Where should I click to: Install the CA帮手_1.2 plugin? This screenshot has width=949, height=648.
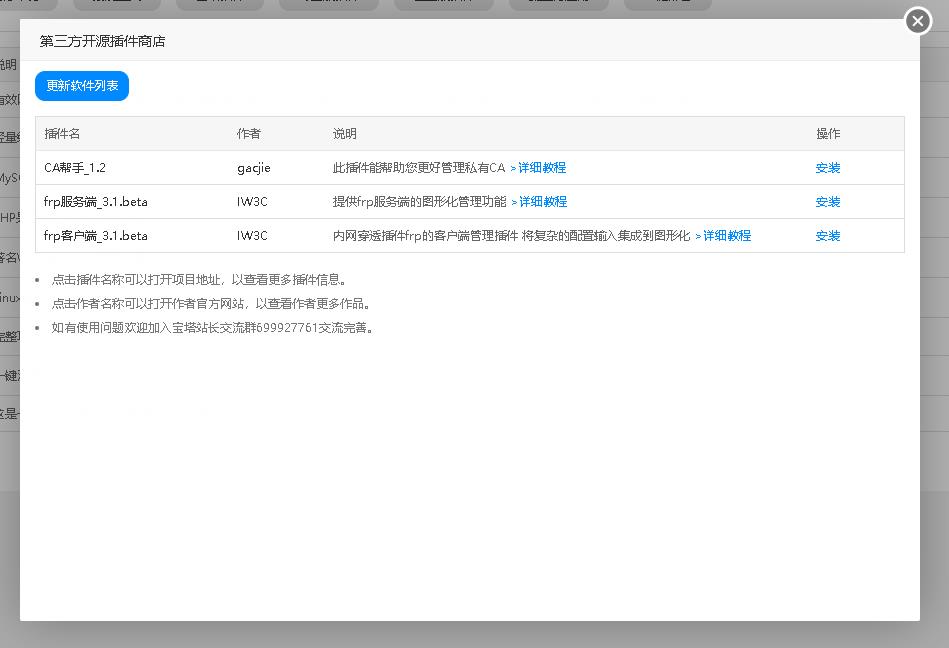[827, 168]
